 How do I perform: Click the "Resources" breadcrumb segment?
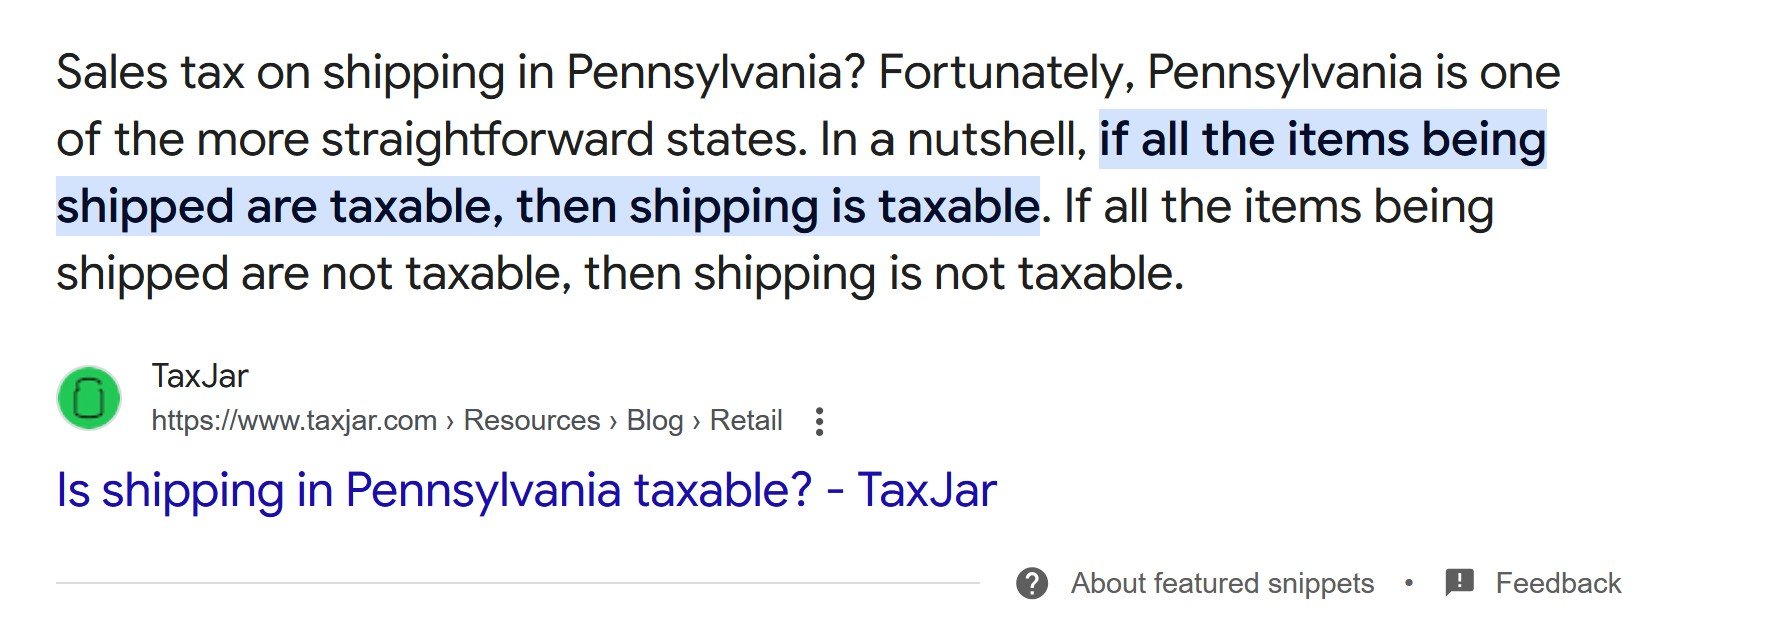(x=531, y=421)
